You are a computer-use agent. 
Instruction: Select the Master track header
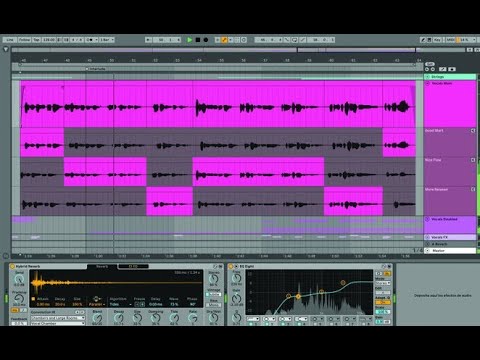[450, 251]
